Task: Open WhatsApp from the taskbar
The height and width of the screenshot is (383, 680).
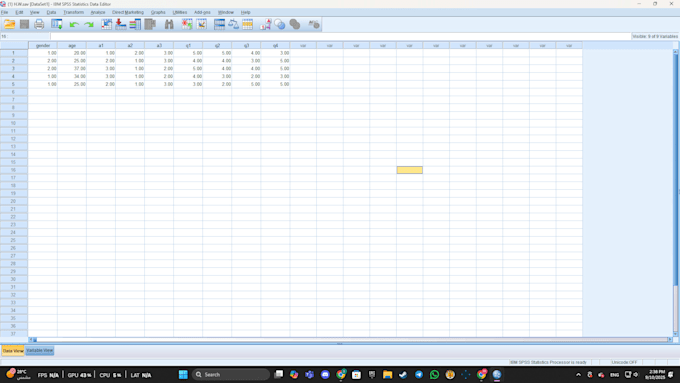Action: point(434,374)
